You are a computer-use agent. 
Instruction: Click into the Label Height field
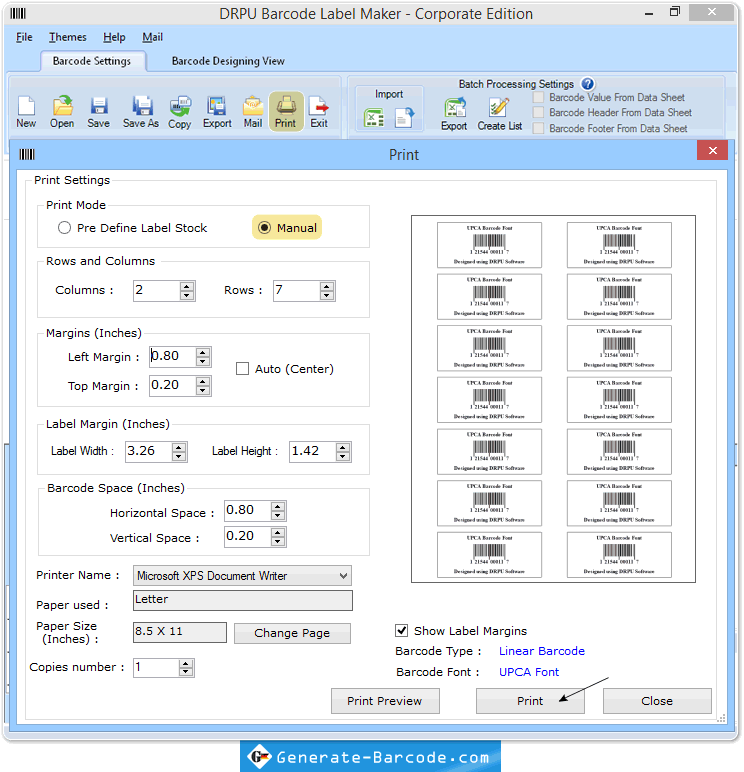(x=313, y=451)
